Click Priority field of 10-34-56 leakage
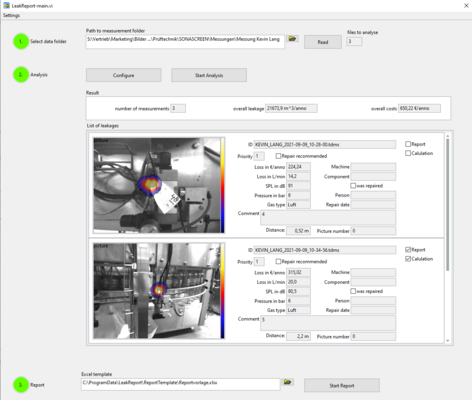Screen dimensions: 472x400 click(259, 262)
